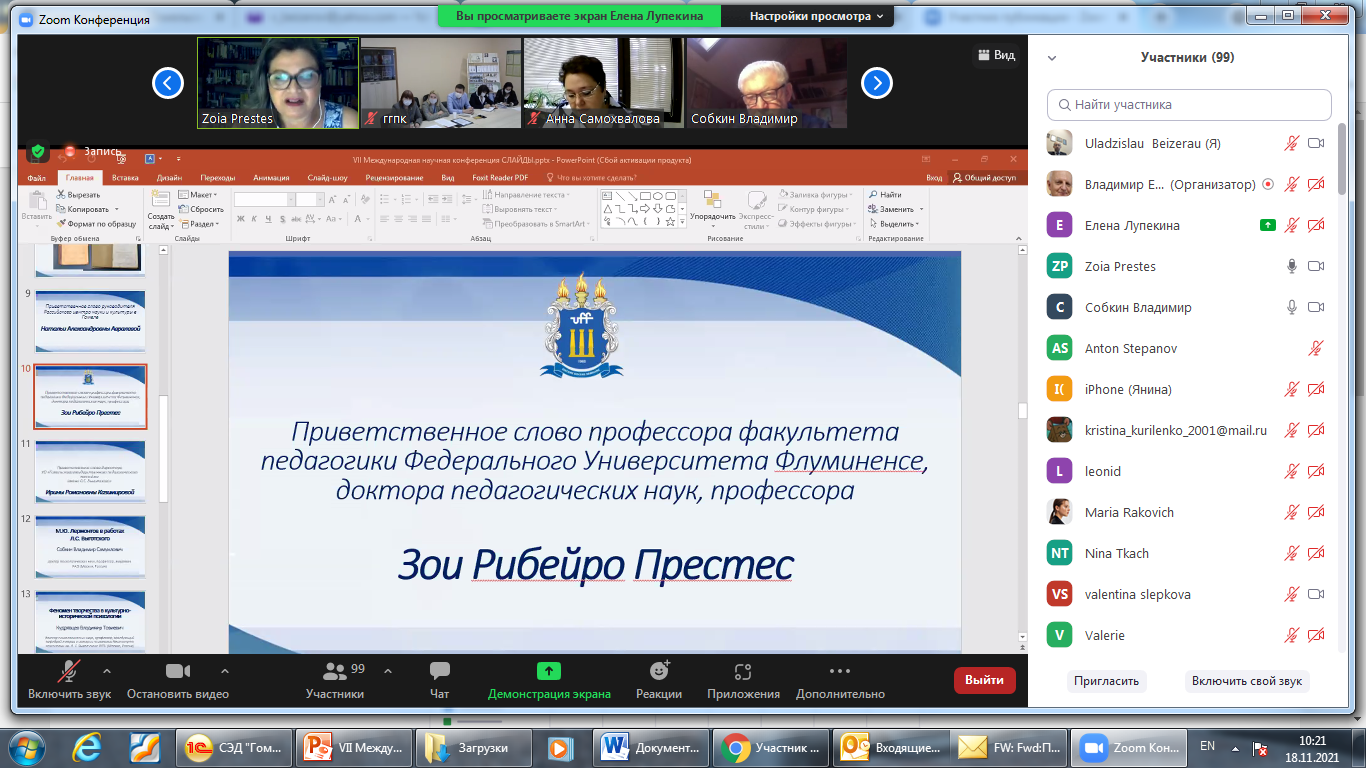1366x768 pixels.
Task: Open Загрузки folder in taskbar
Action: point(473,747)
